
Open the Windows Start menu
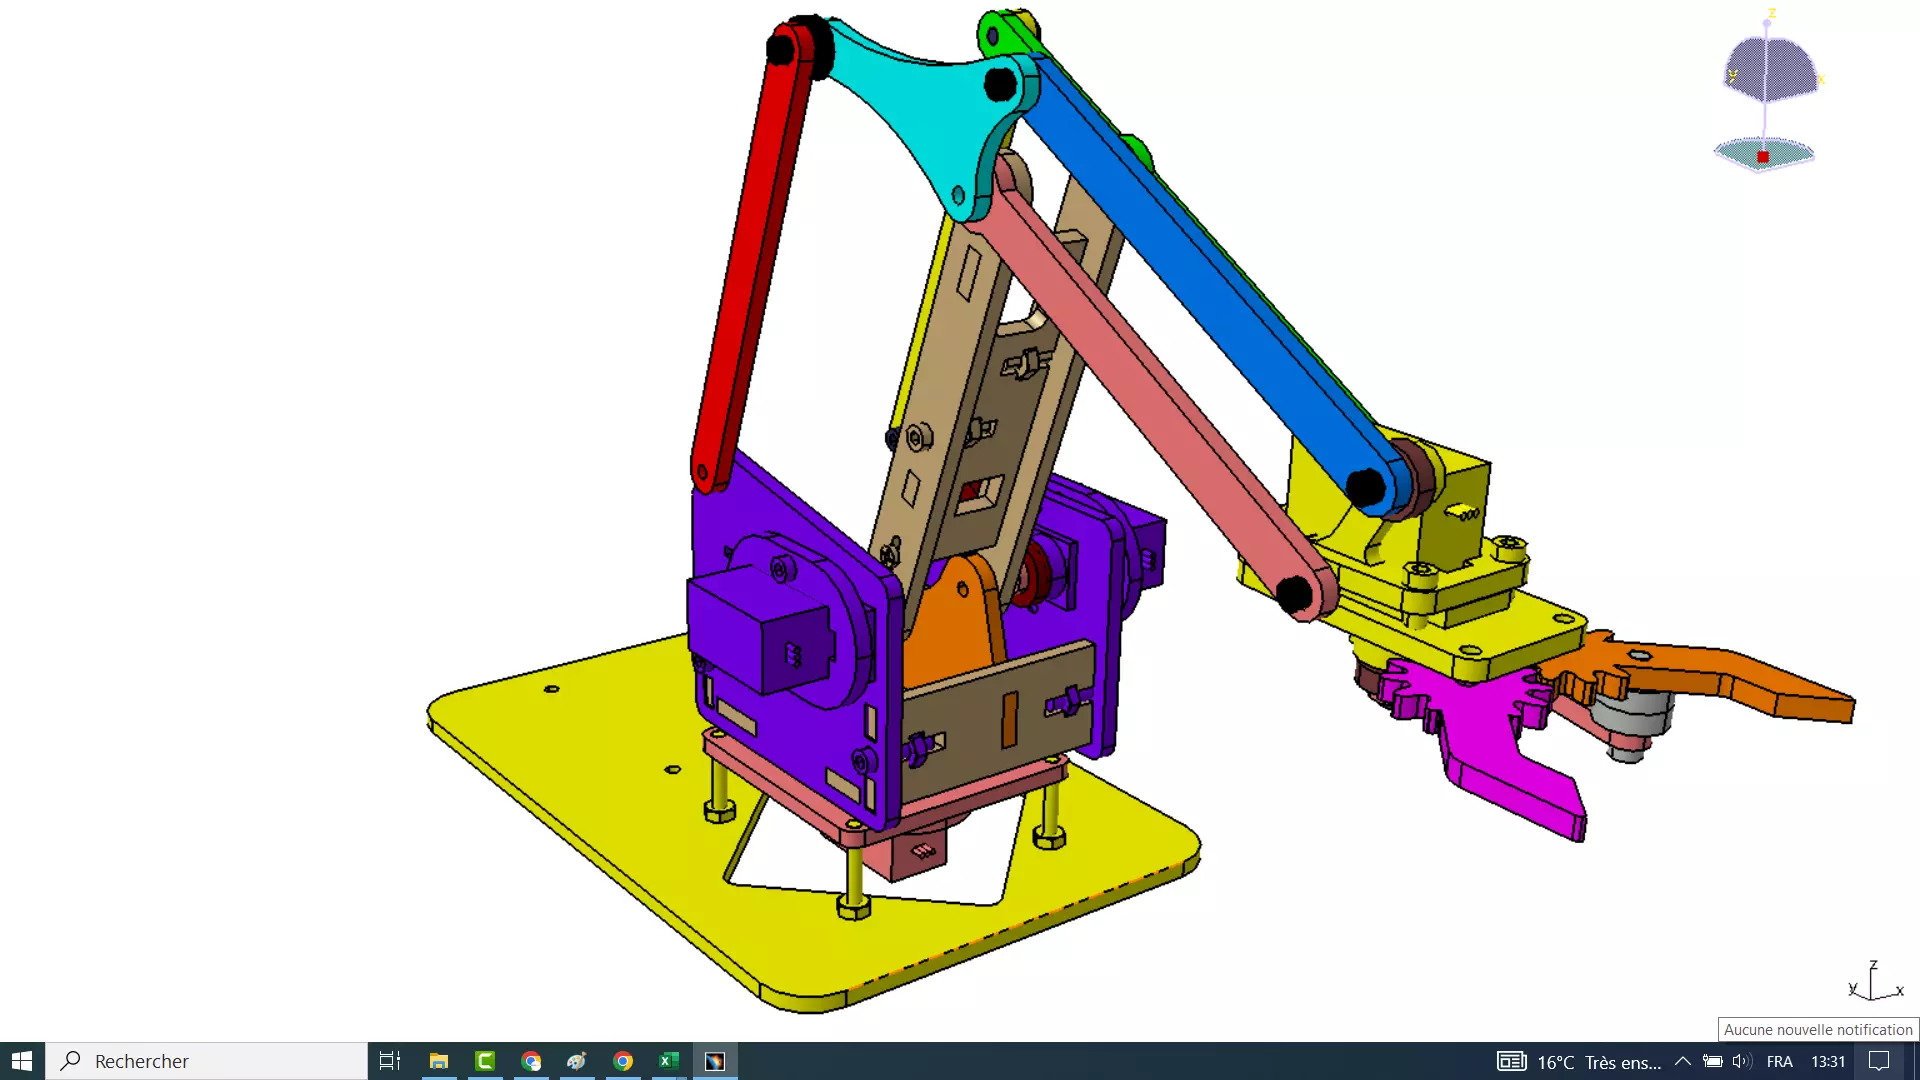[x=22, y=1061]
